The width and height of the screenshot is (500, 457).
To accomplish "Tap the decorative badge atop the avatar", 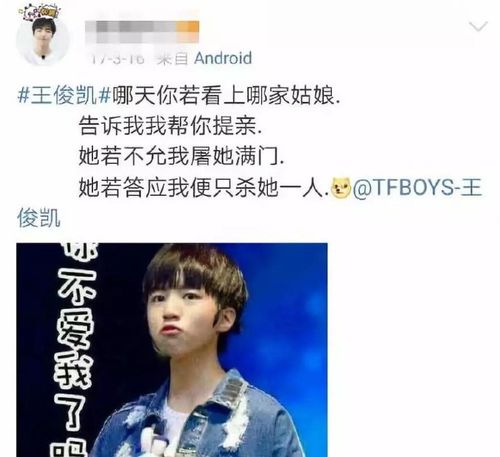I will coord(41,13).
